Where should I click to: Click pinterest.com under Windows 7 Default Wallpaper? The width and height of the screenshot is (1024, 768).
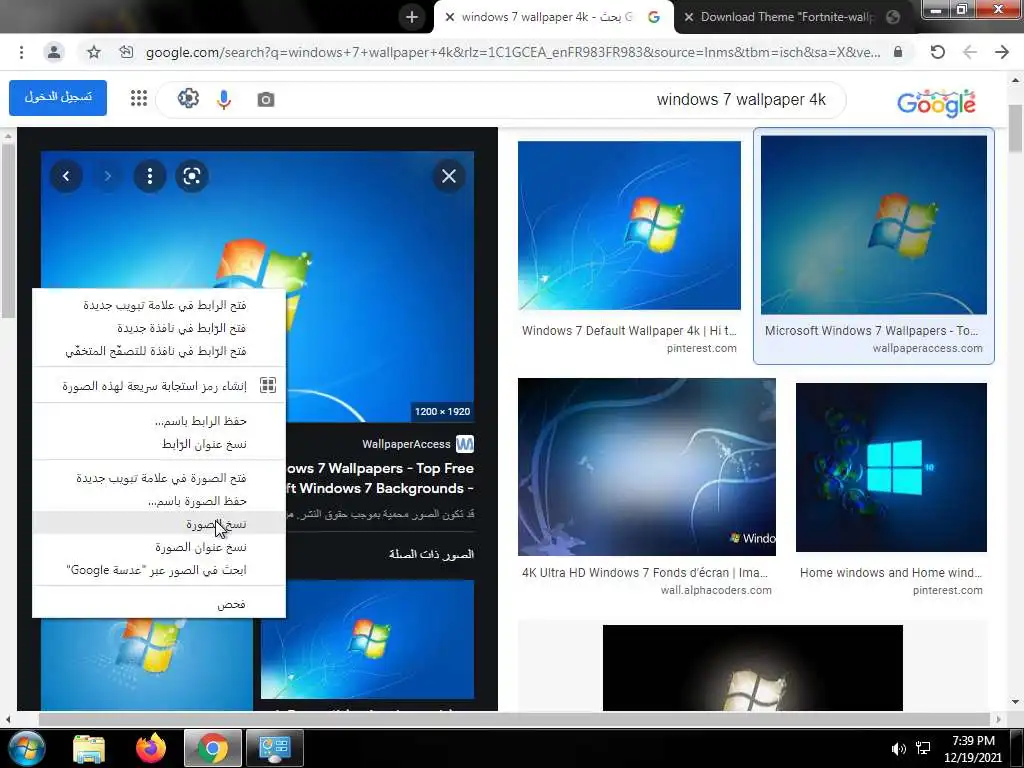click(x=701, y=349)
